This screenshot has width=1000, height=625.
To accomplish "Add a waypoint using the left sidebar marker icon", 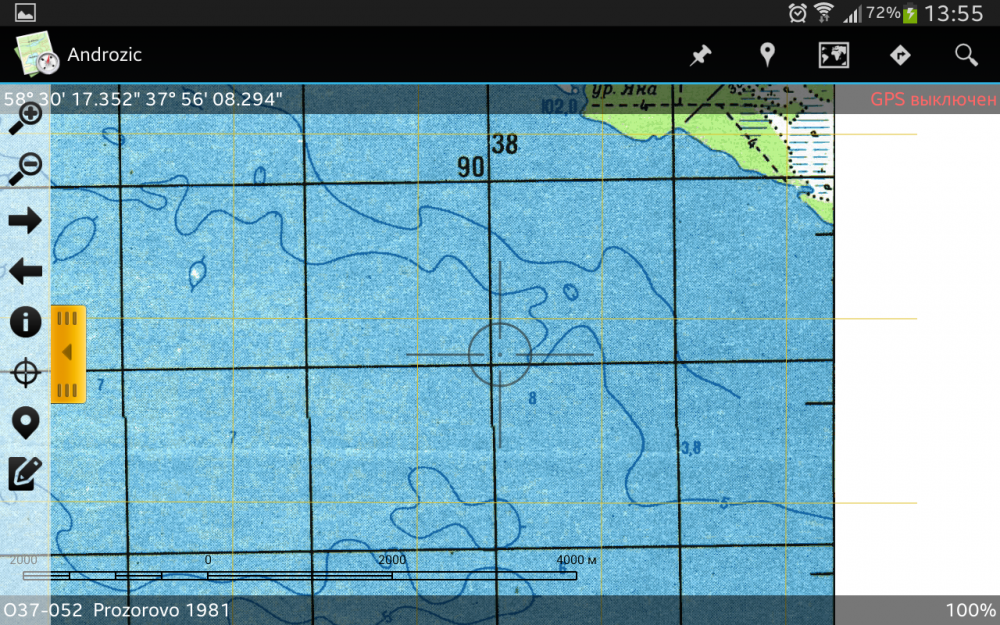I will pyautogui.click(x=25, y=423).
